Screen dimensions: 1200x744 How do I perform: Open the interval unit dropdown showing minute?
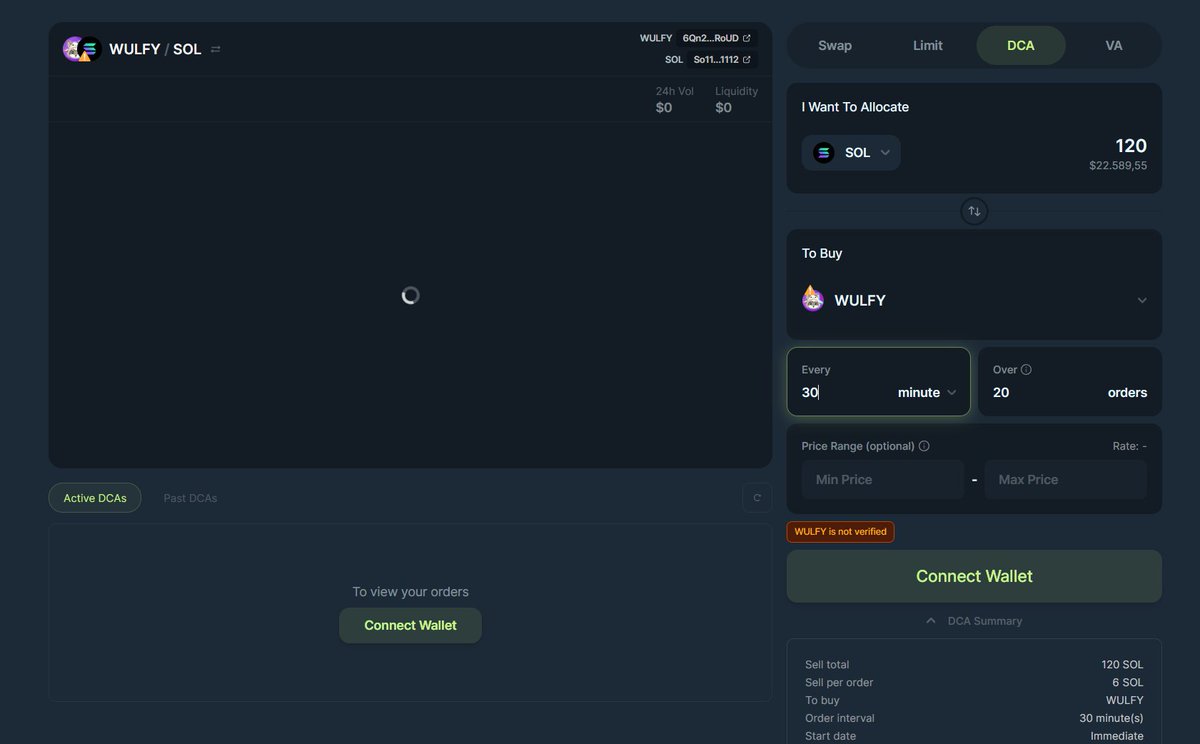coord(925,392)
